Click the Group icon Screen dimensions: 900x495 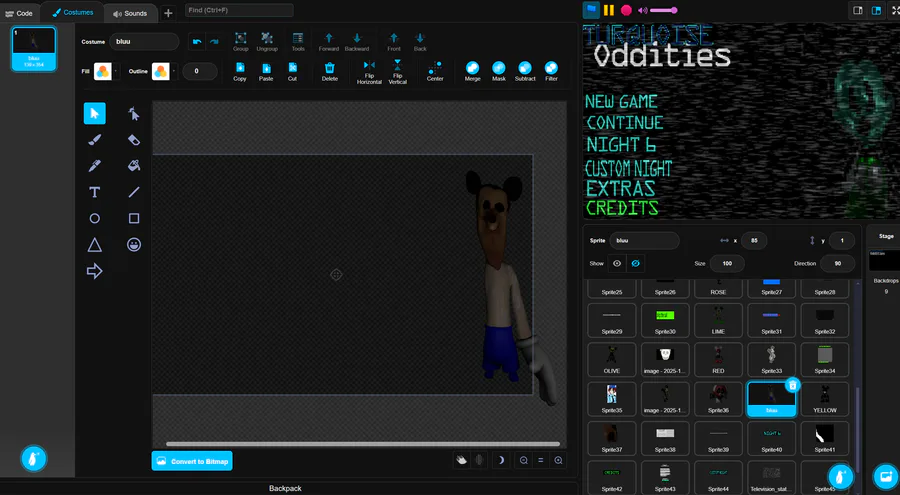pyautogui.click(x=240, y=41)
